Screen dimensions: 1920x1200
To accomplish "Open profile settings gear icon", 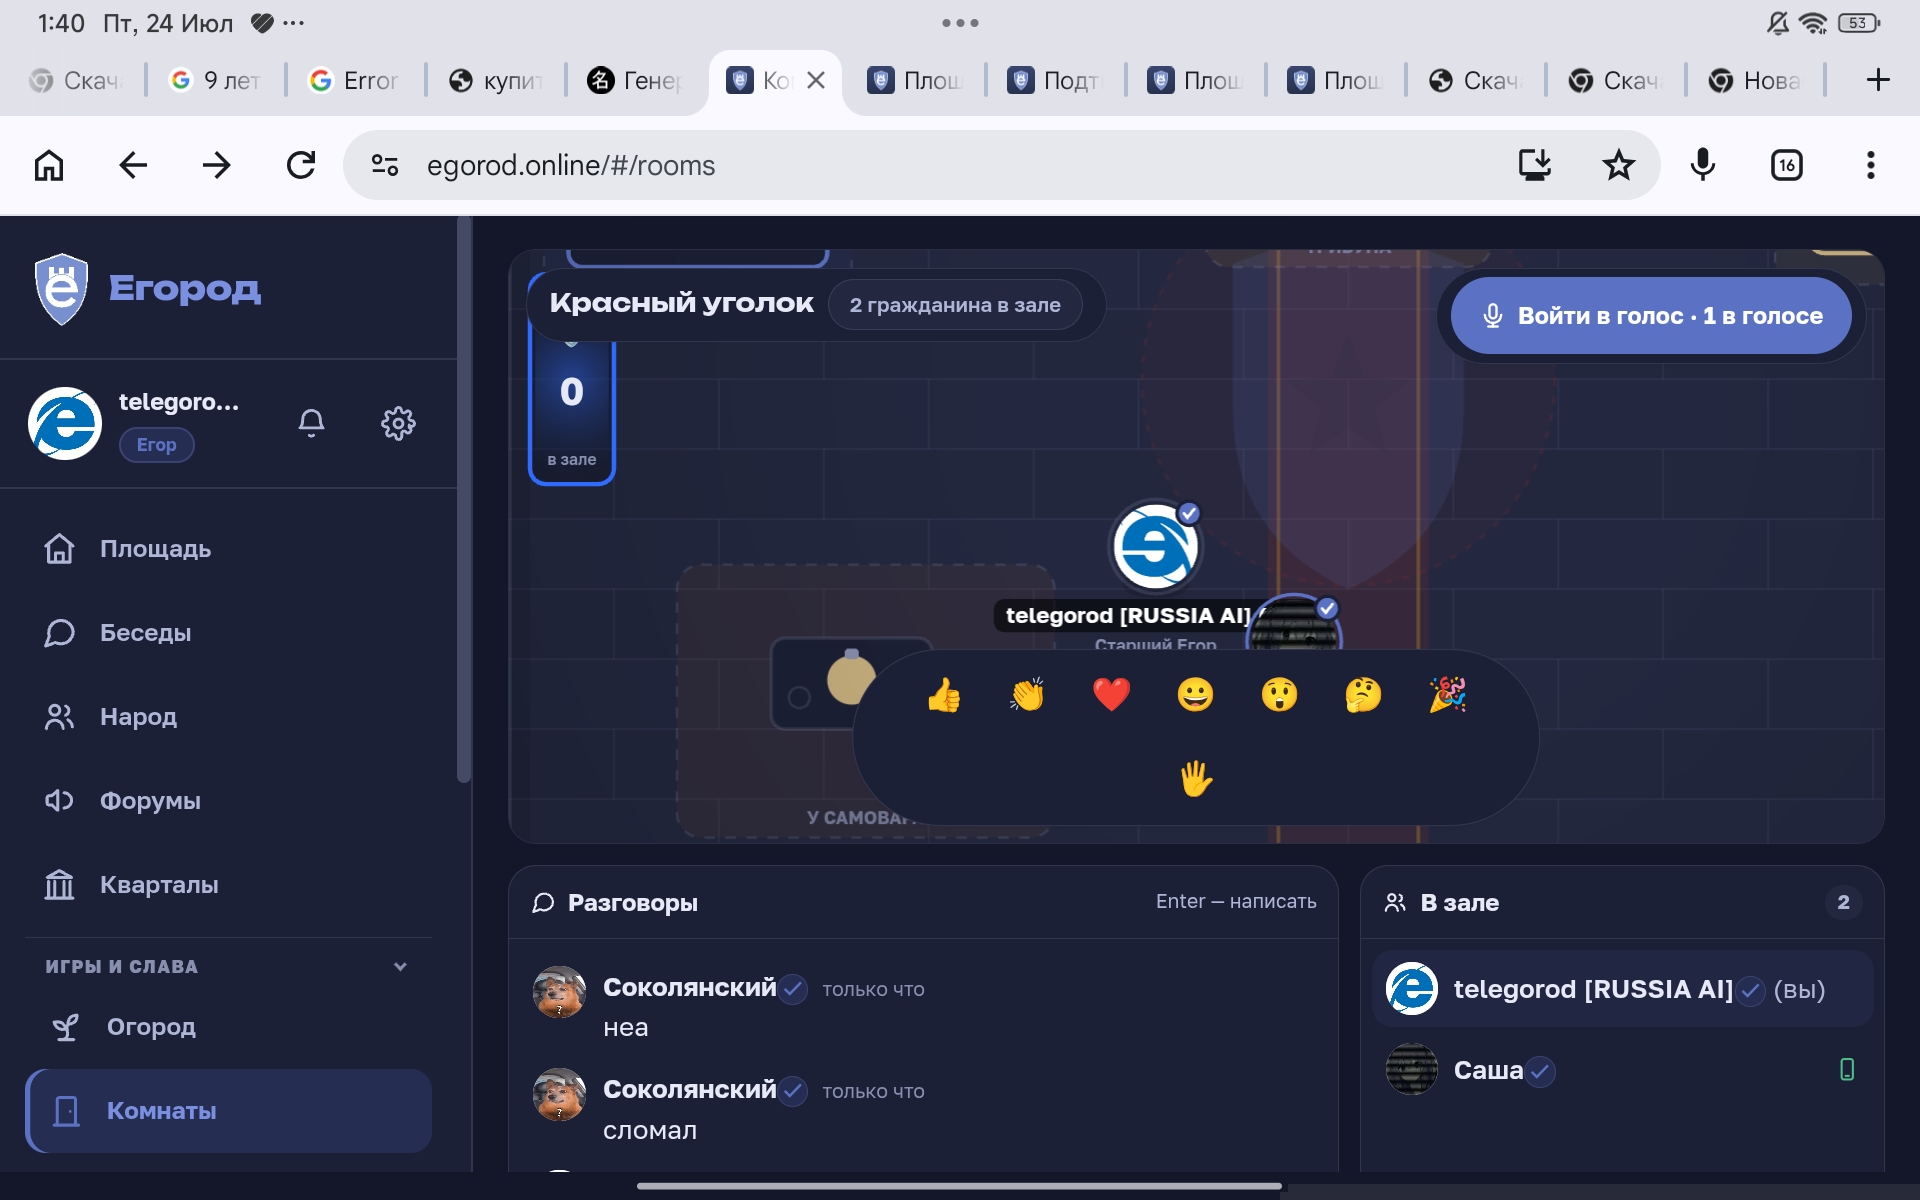I will tap(398, 423).
